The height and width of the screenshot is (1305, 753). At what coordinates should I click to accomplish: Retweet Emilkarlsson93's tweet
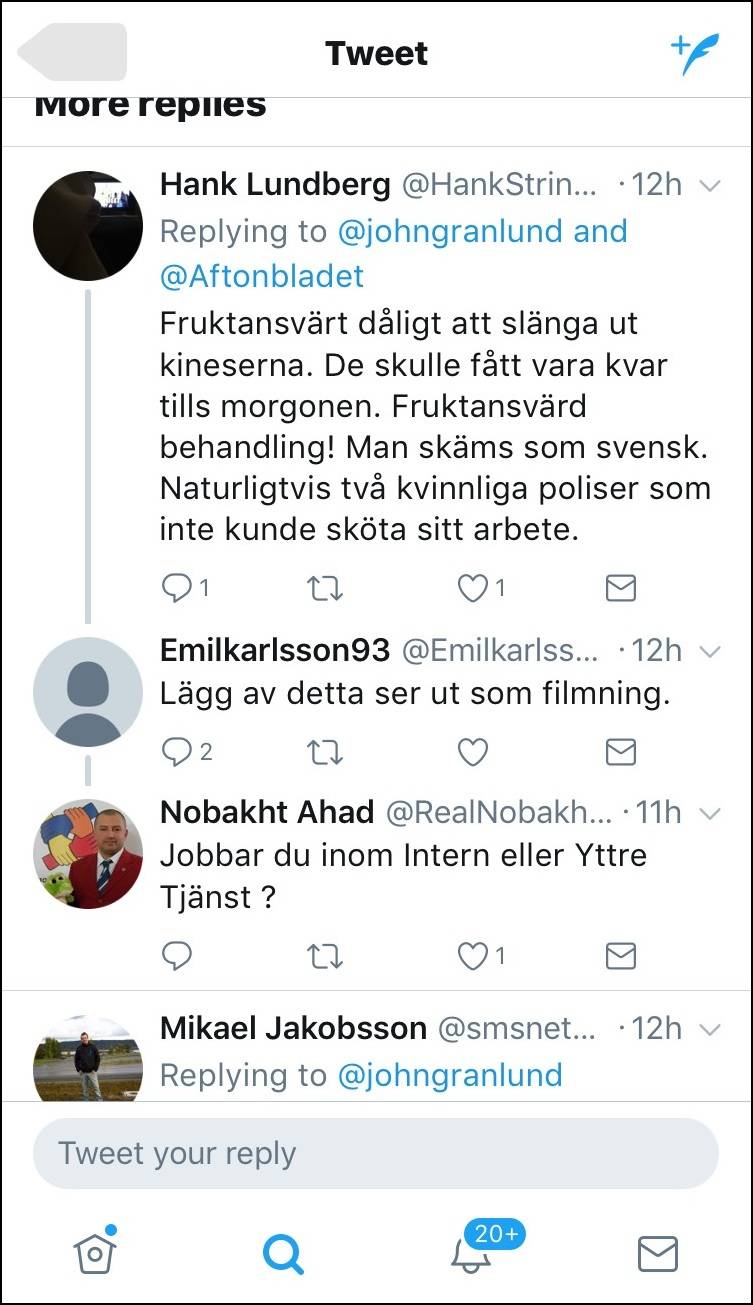coord(323,752)
